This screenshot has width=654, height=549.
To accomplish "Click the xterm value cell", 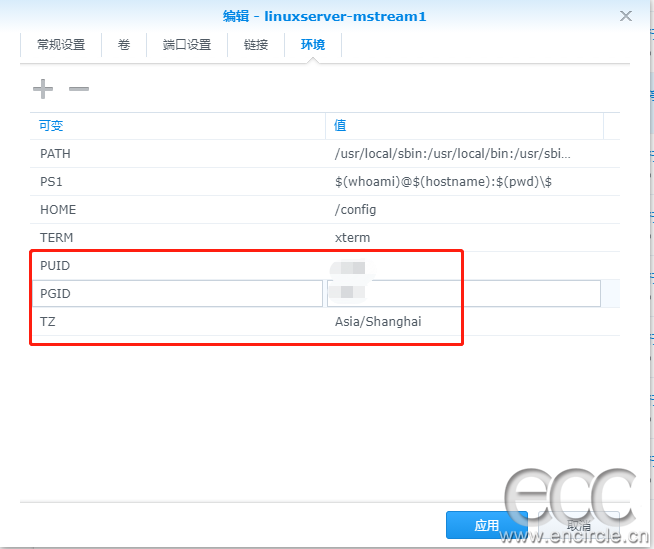I will (x=464, y=237).
